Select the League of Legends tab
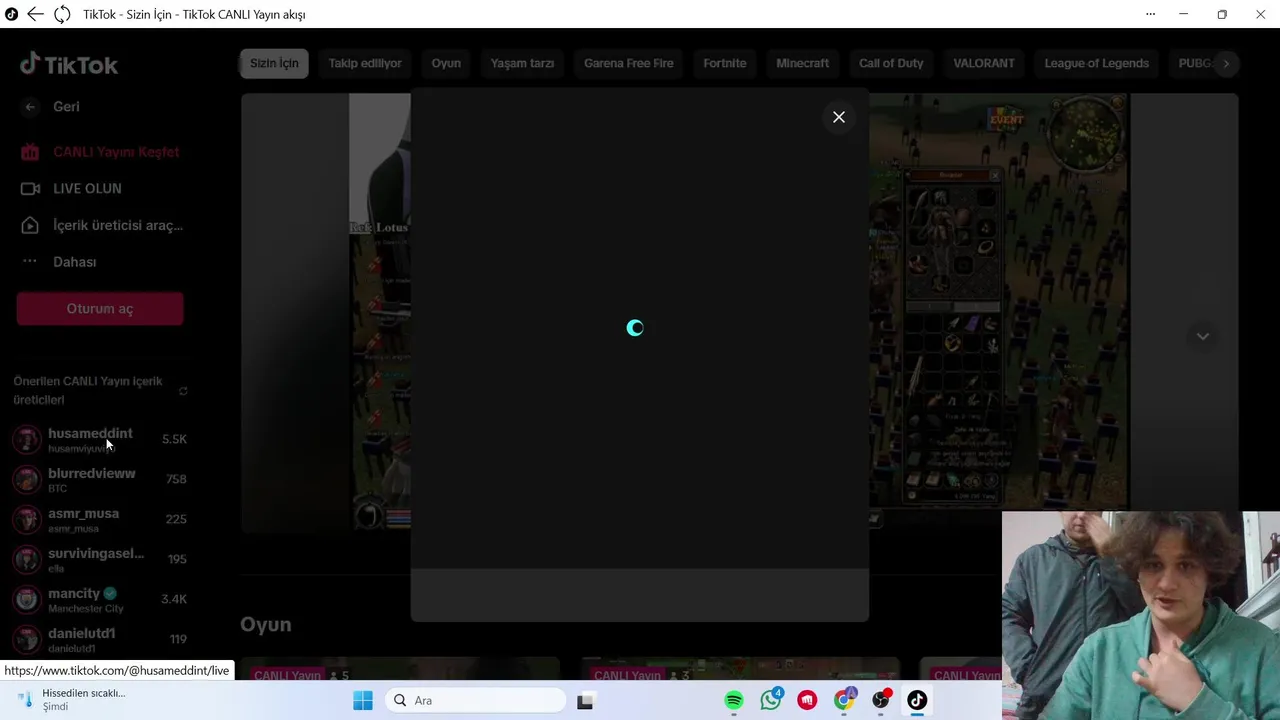The height and width of the screenshot is (720, 1280). [x=1097, y=63]
